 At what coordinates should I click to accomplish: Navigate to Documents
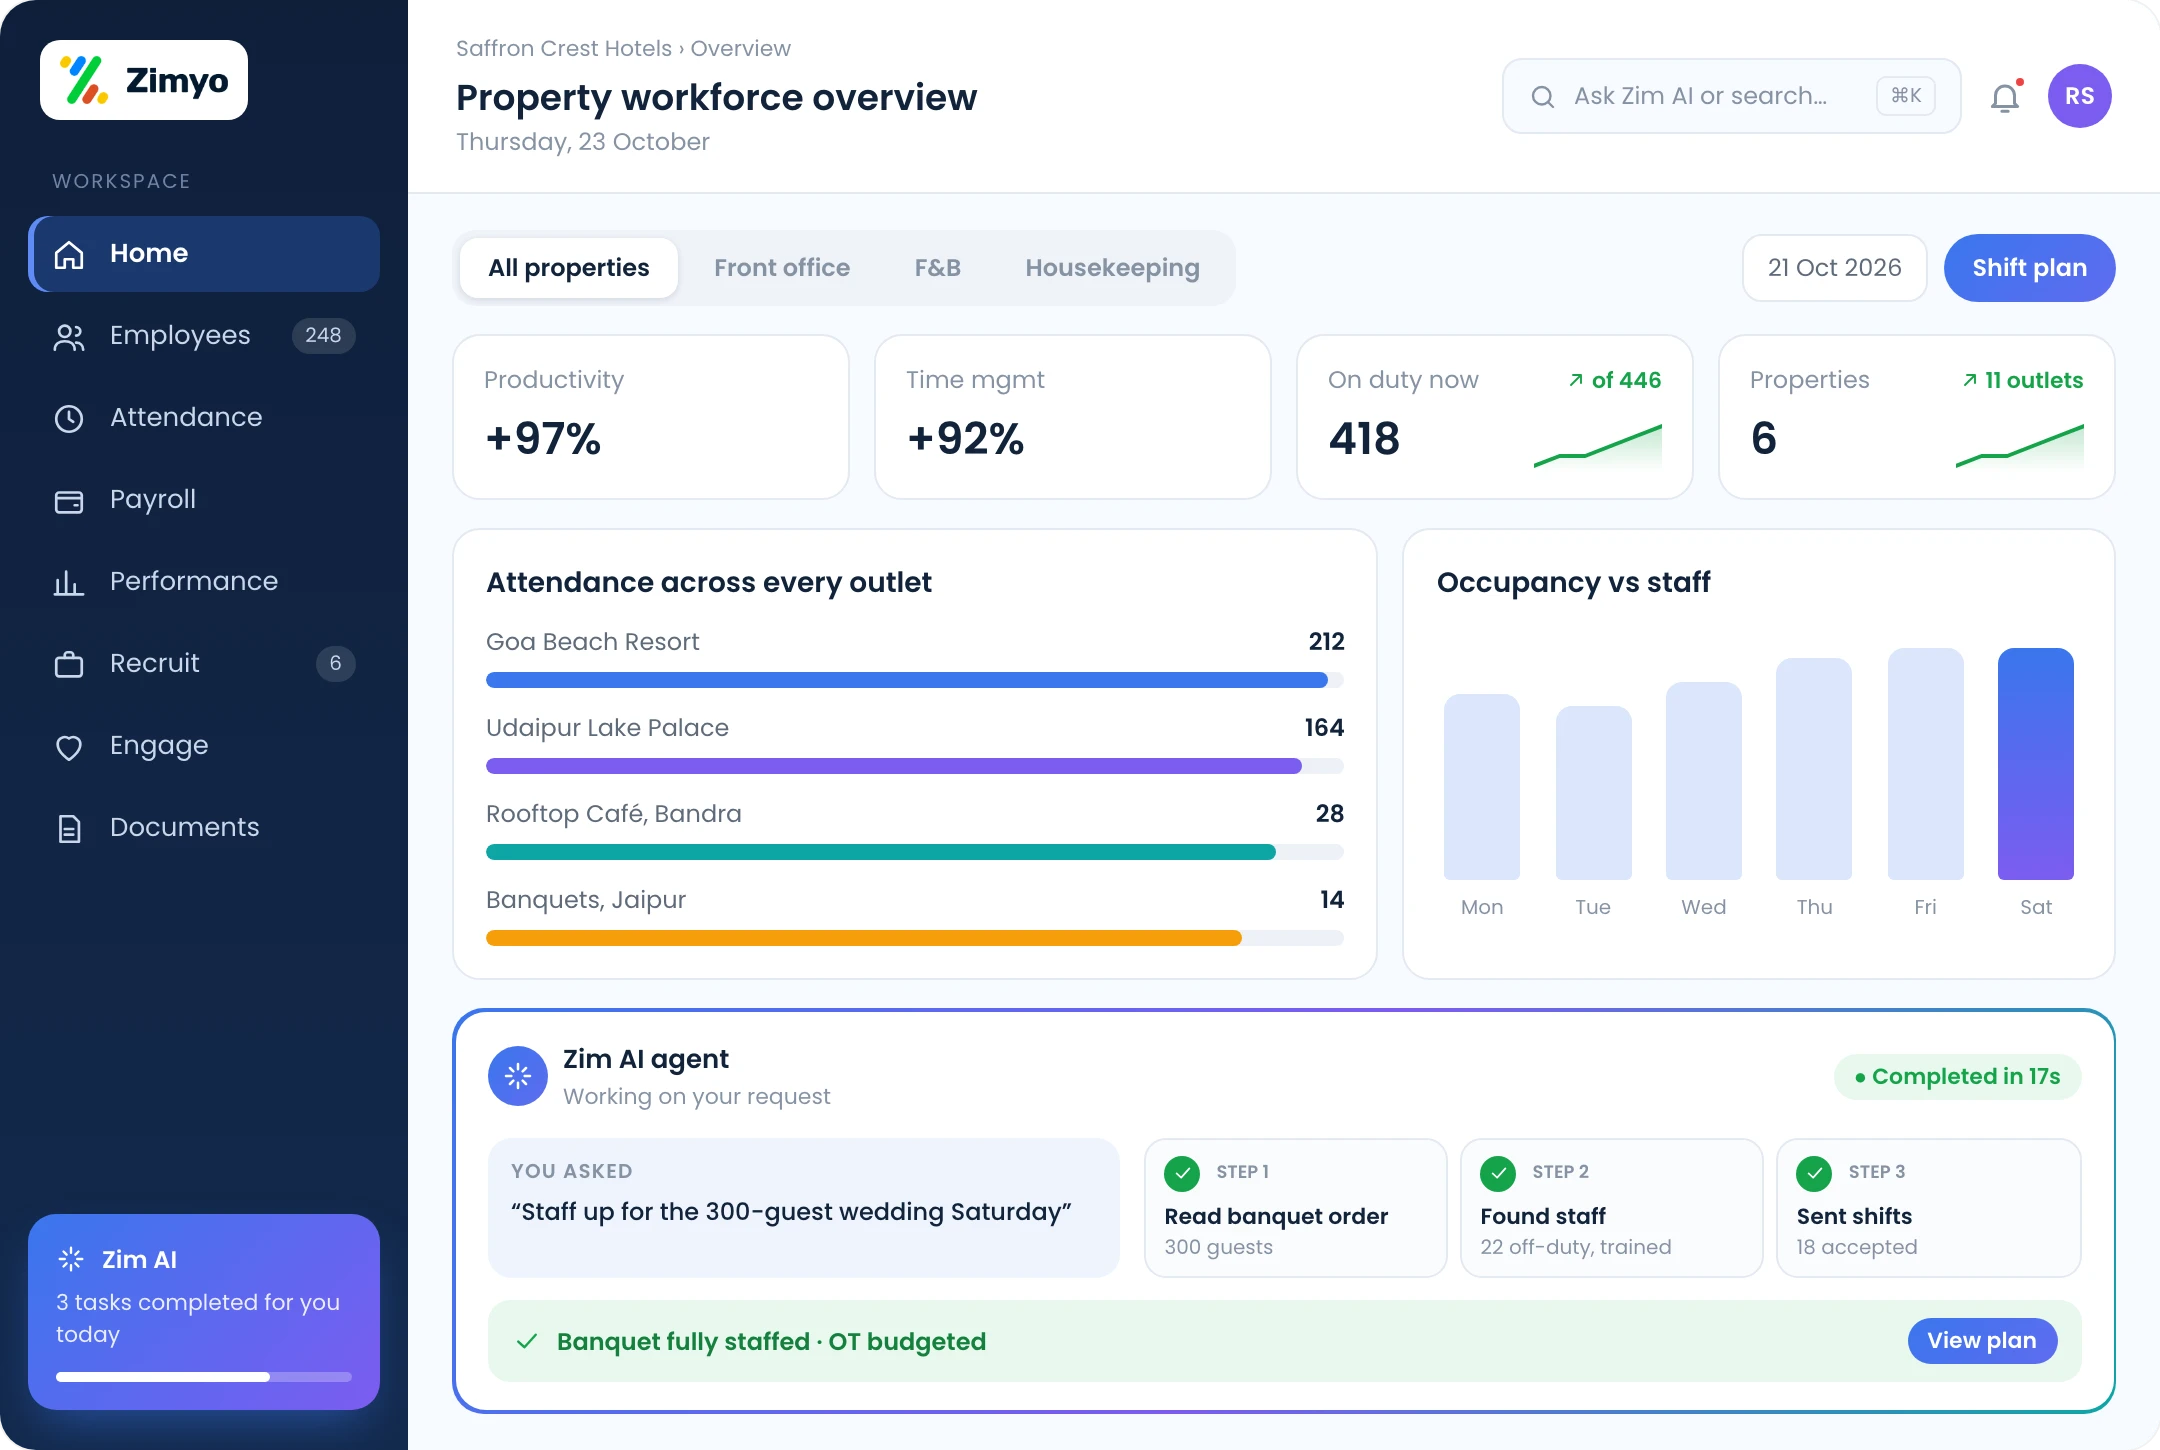coord(204,828)
